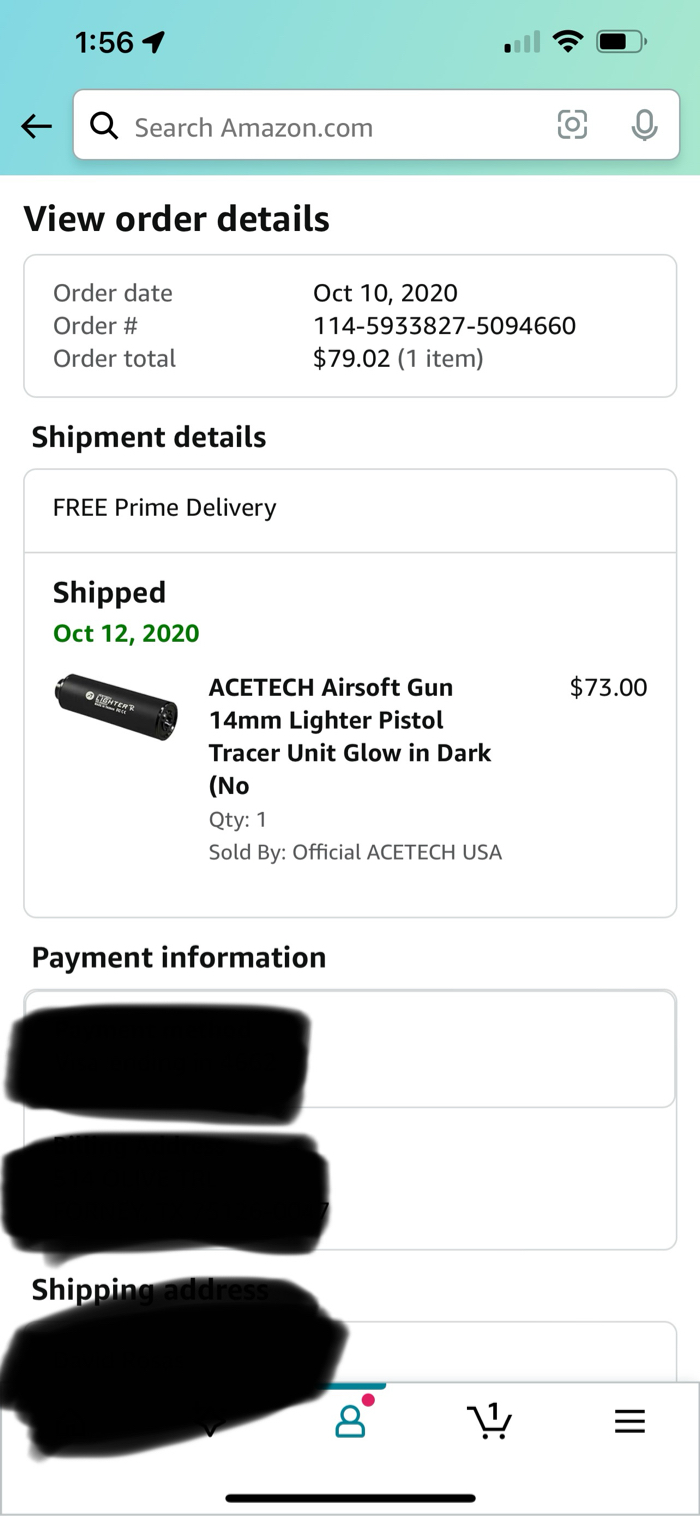Tap the $73.00 item price
Image resolution: width=700 pixels, height=1516 pixels.
608,688
